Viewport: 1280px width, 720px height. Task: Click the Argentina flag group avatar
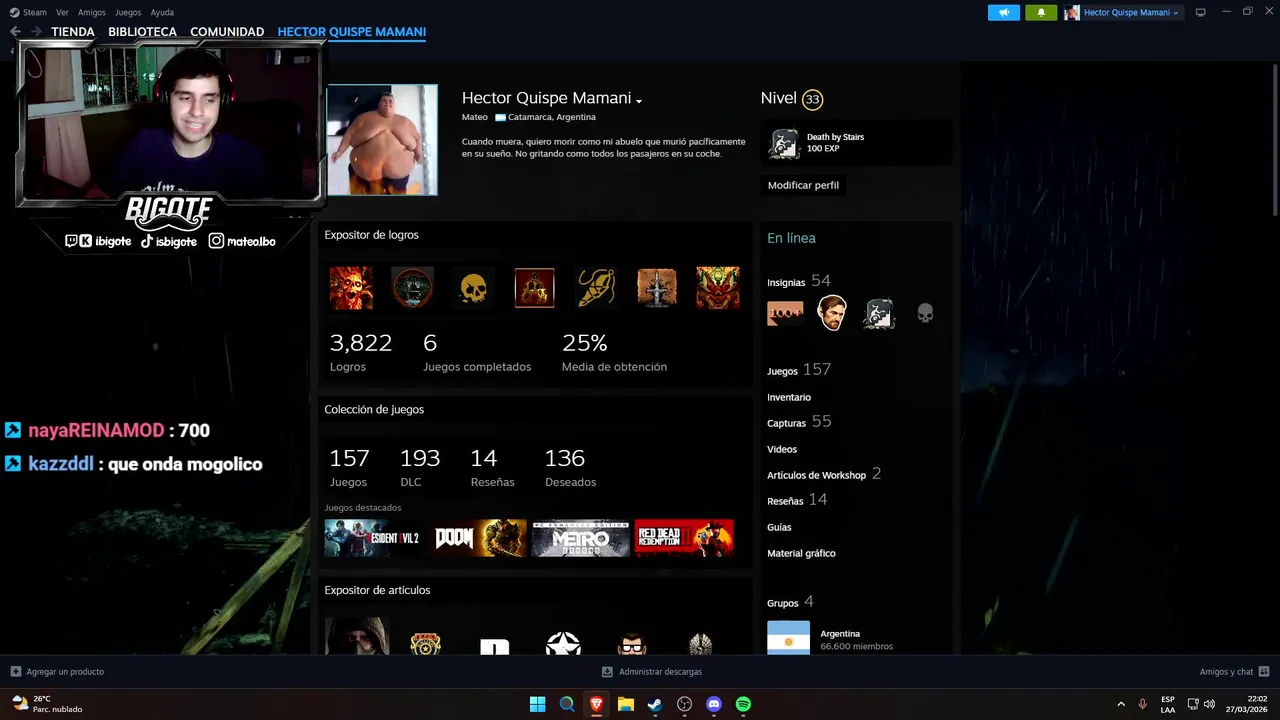tap(788, 638)
